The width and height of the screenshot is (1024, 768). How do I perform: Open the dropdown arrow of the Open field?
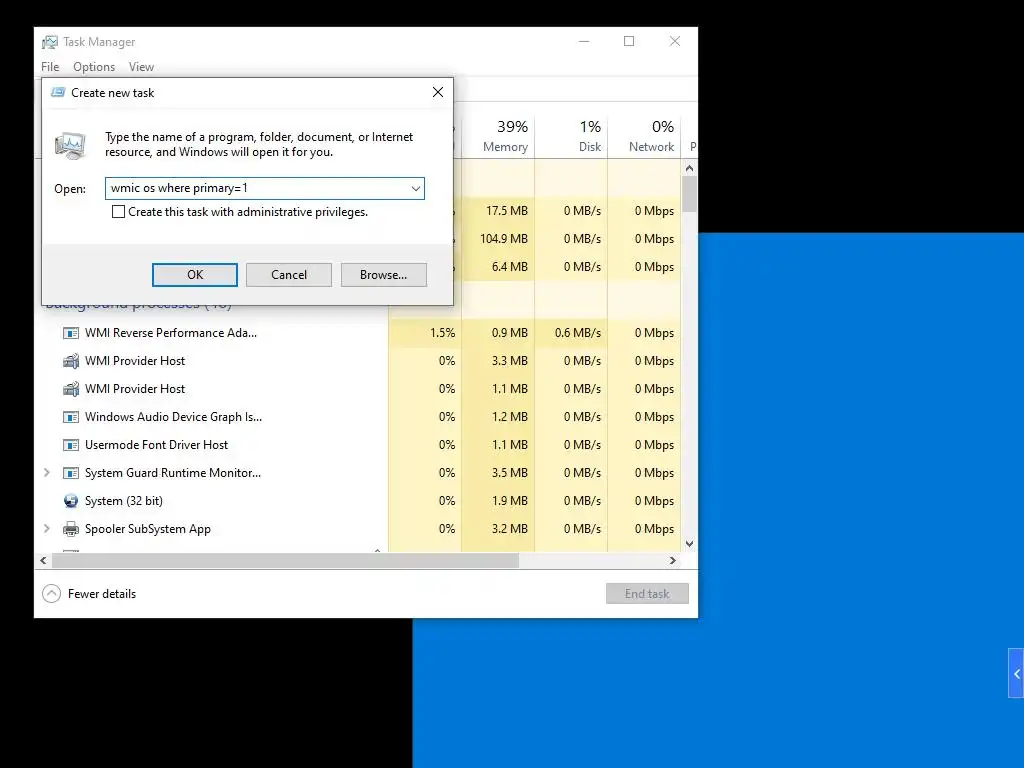pos(415,189)
